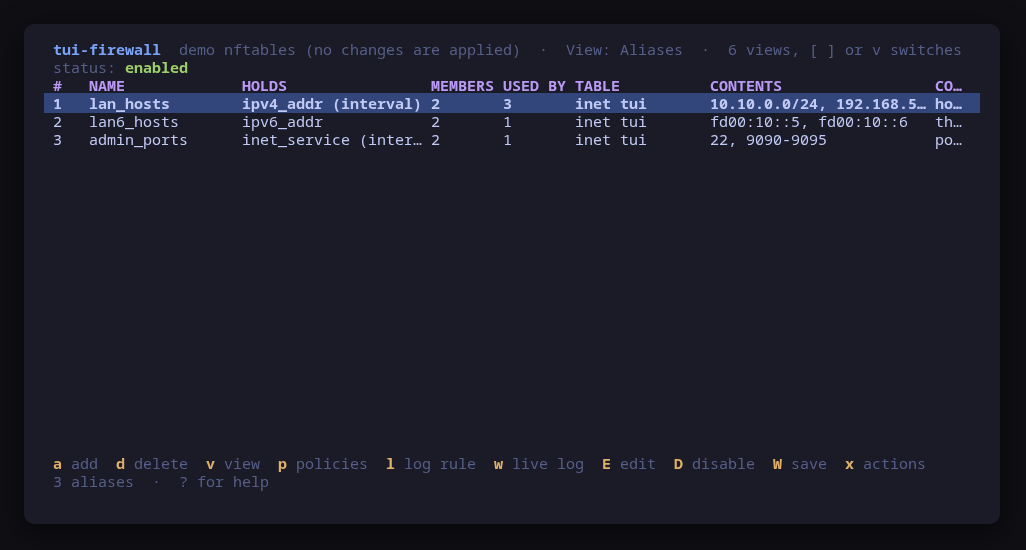Click the NAME column header
This screenshot has width=1026, height=550.
click(107, 86)
